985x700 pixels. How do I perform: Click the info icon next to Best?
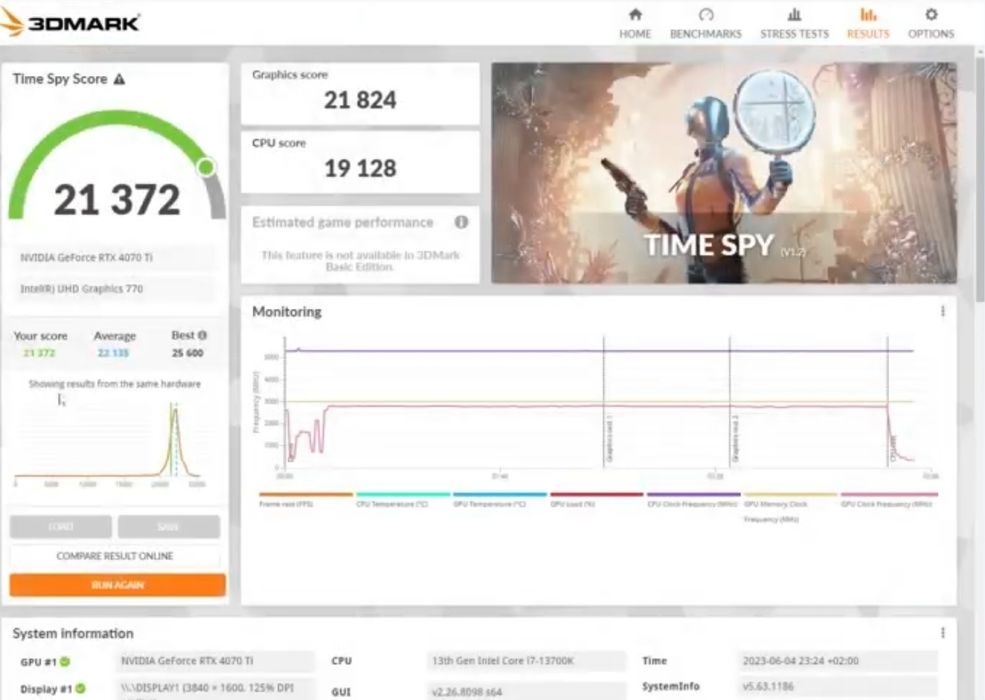coord(202,335)
